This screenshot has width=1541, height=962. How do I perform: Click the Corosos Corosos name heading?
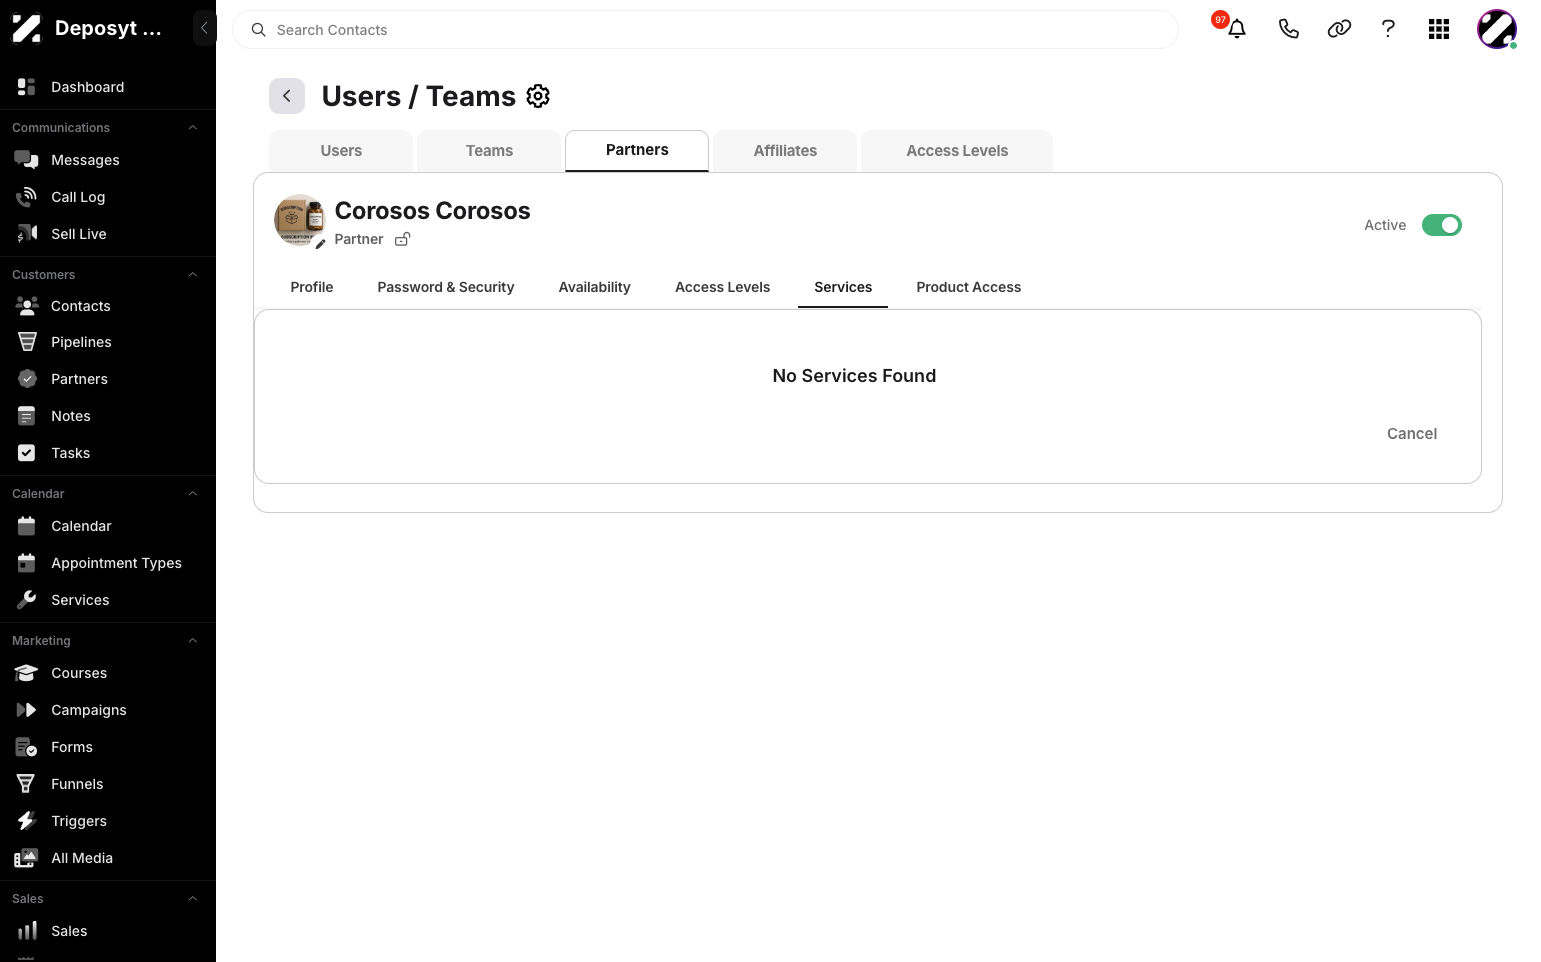tap(433, 211)
